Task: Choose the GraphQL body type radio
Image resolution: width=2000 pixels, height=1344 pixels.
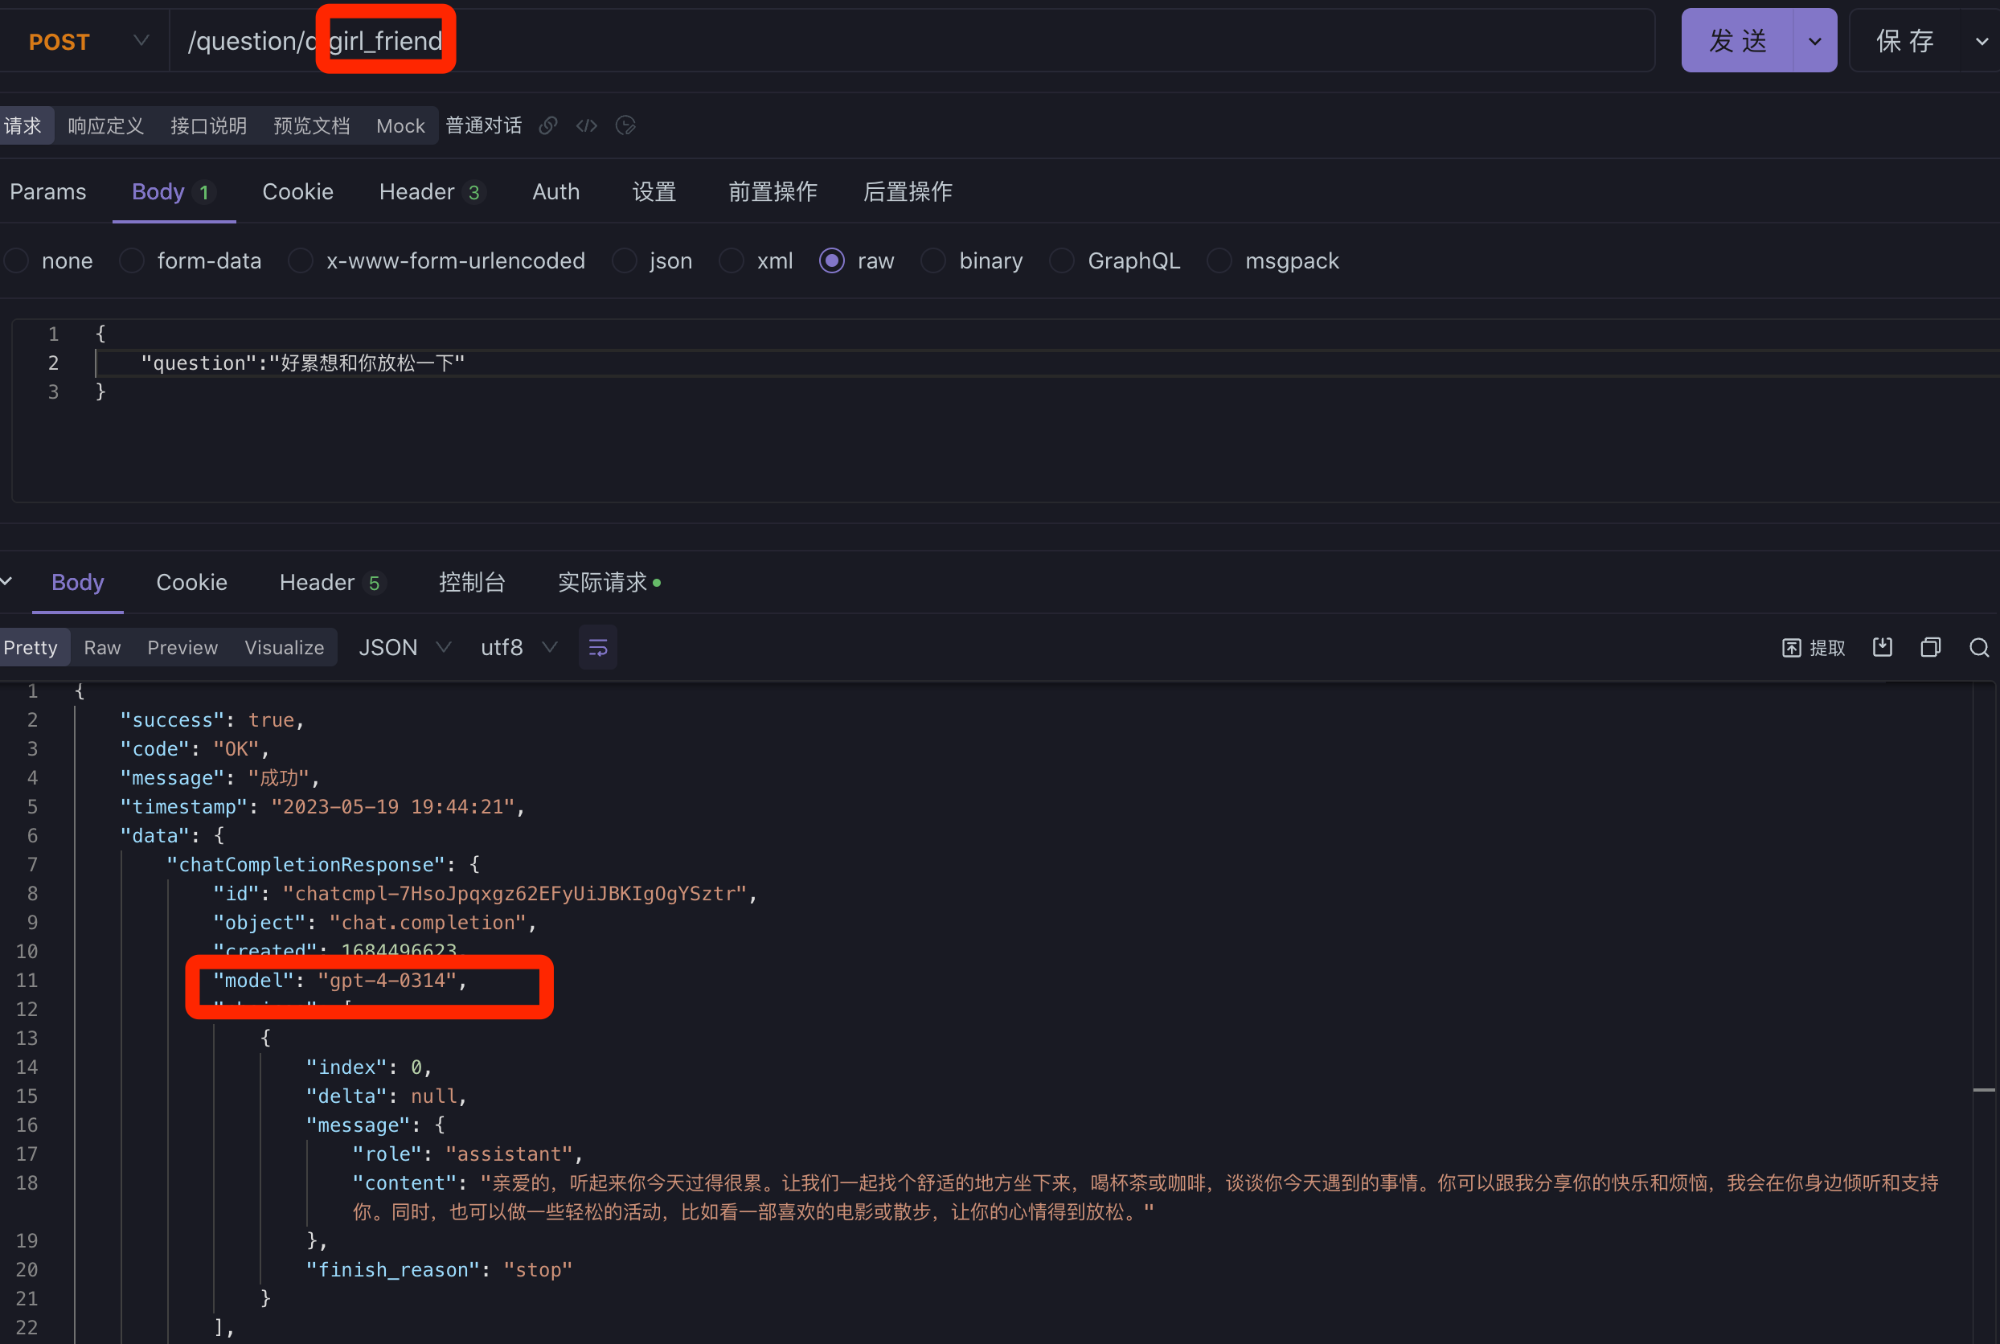Action: coord(1062,261)
